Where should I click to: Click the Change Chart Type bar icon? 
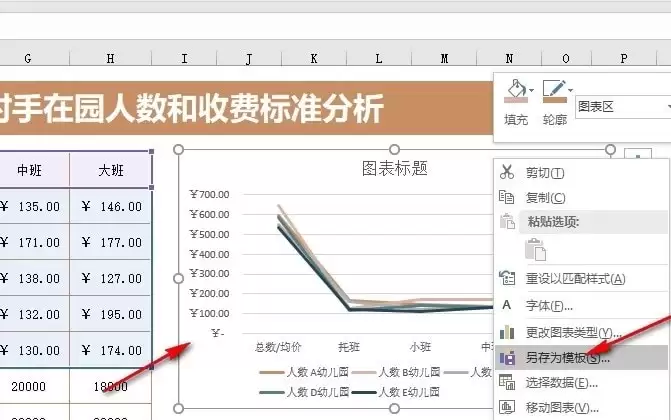click(507, 332)
